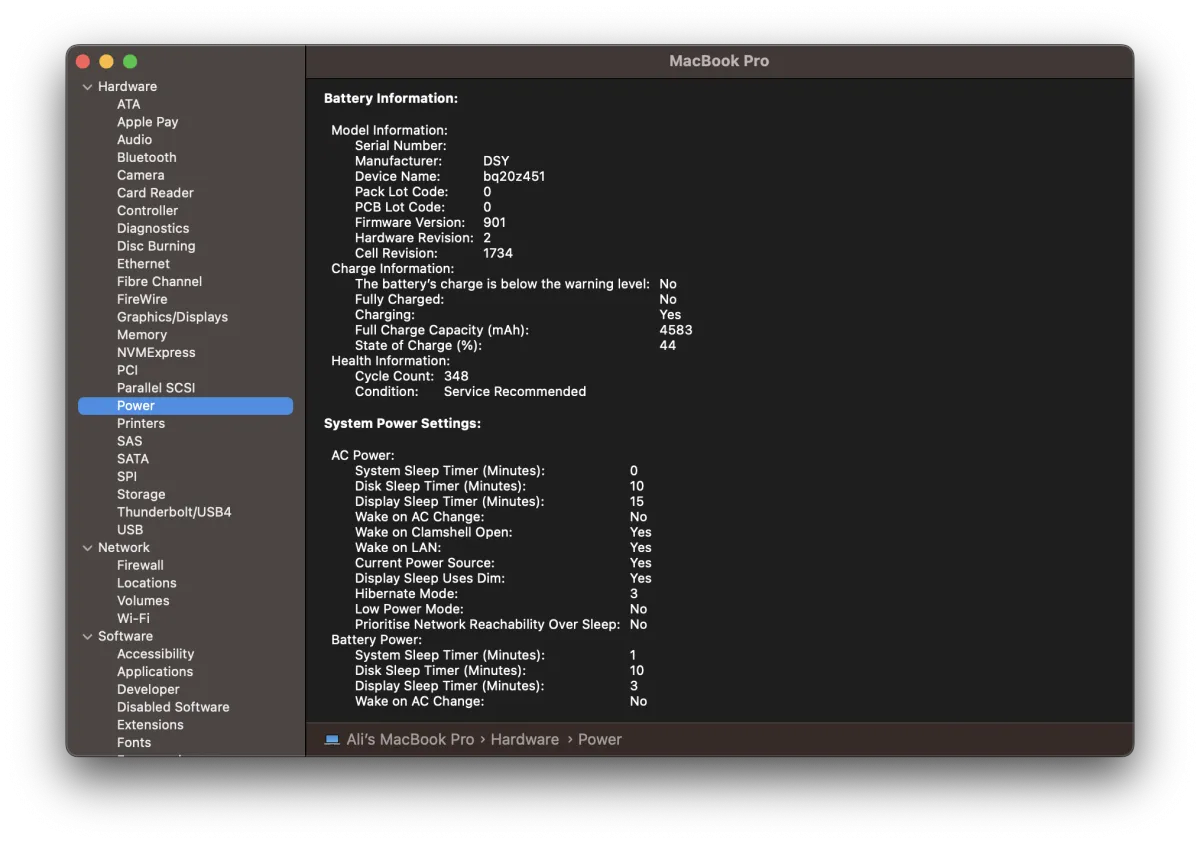Viewport: 1200px width, 844px height.
Task: Select Developer under Software
Action: coord(148,690)
